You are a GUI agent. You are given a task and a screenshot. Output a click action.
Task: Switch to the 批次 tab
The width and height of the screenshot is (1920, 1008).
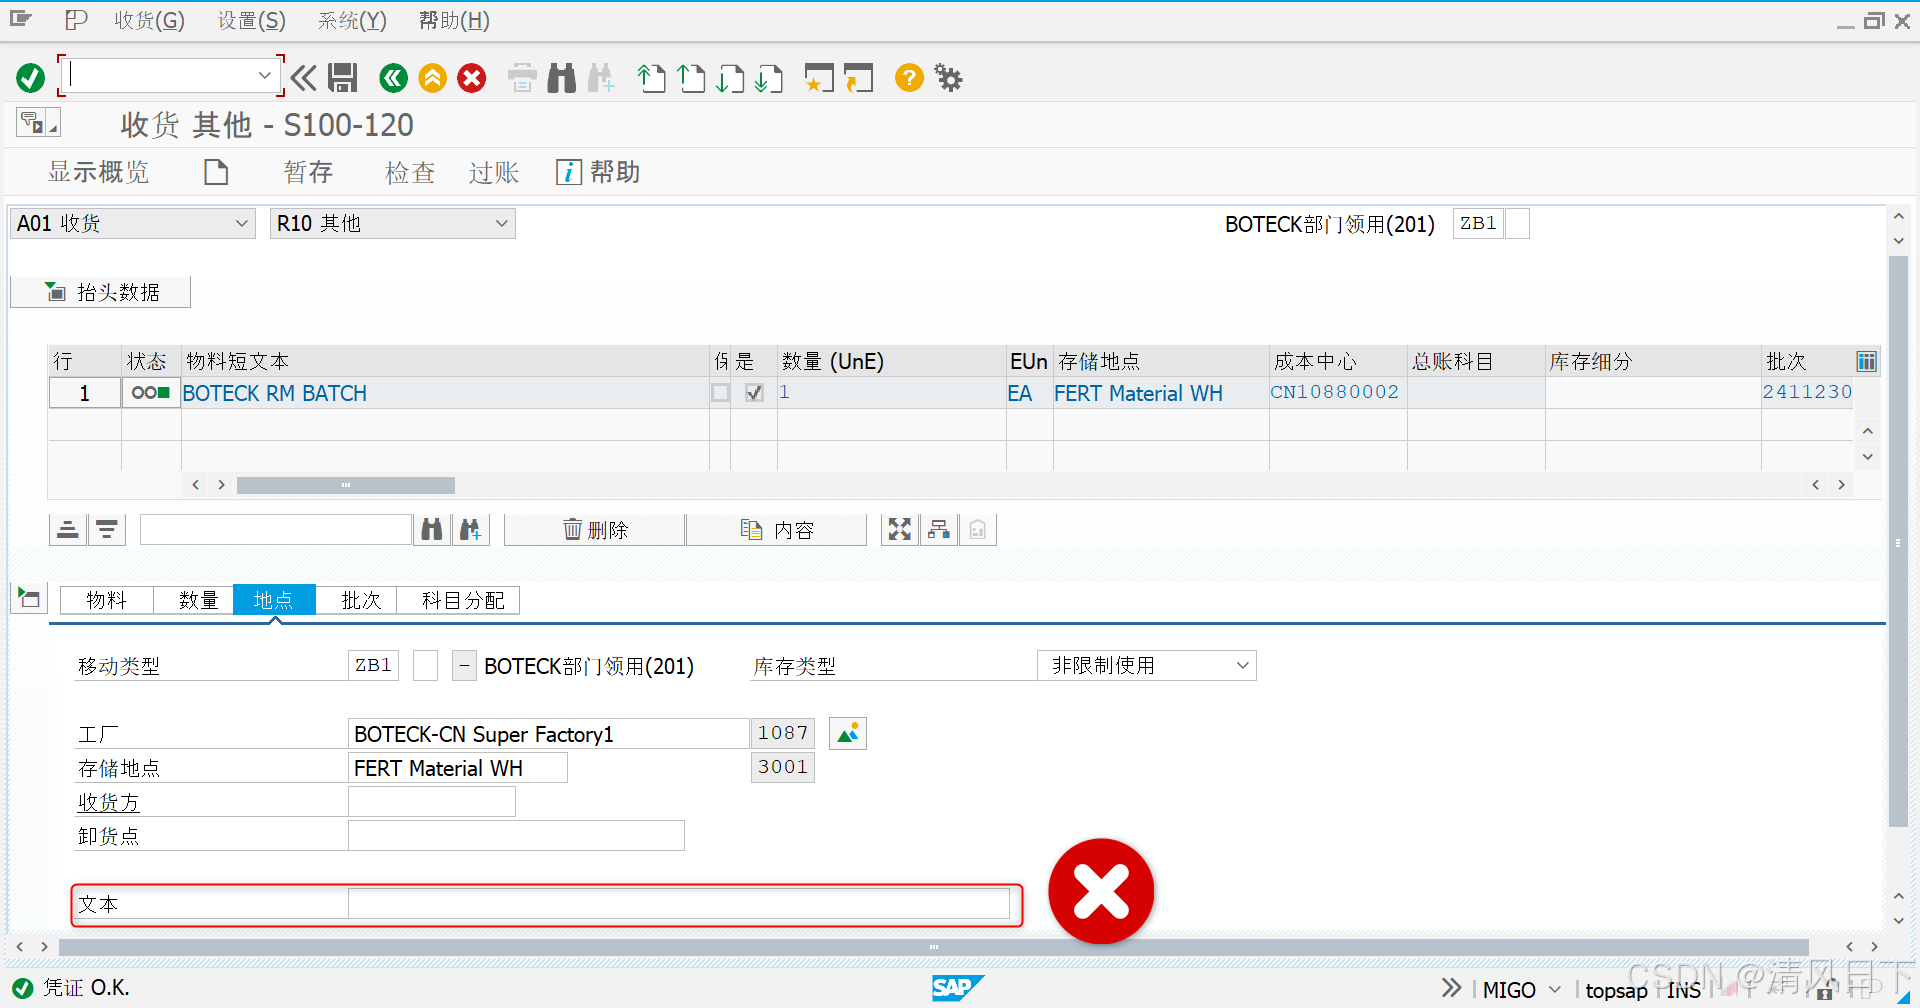click(360, 600)
